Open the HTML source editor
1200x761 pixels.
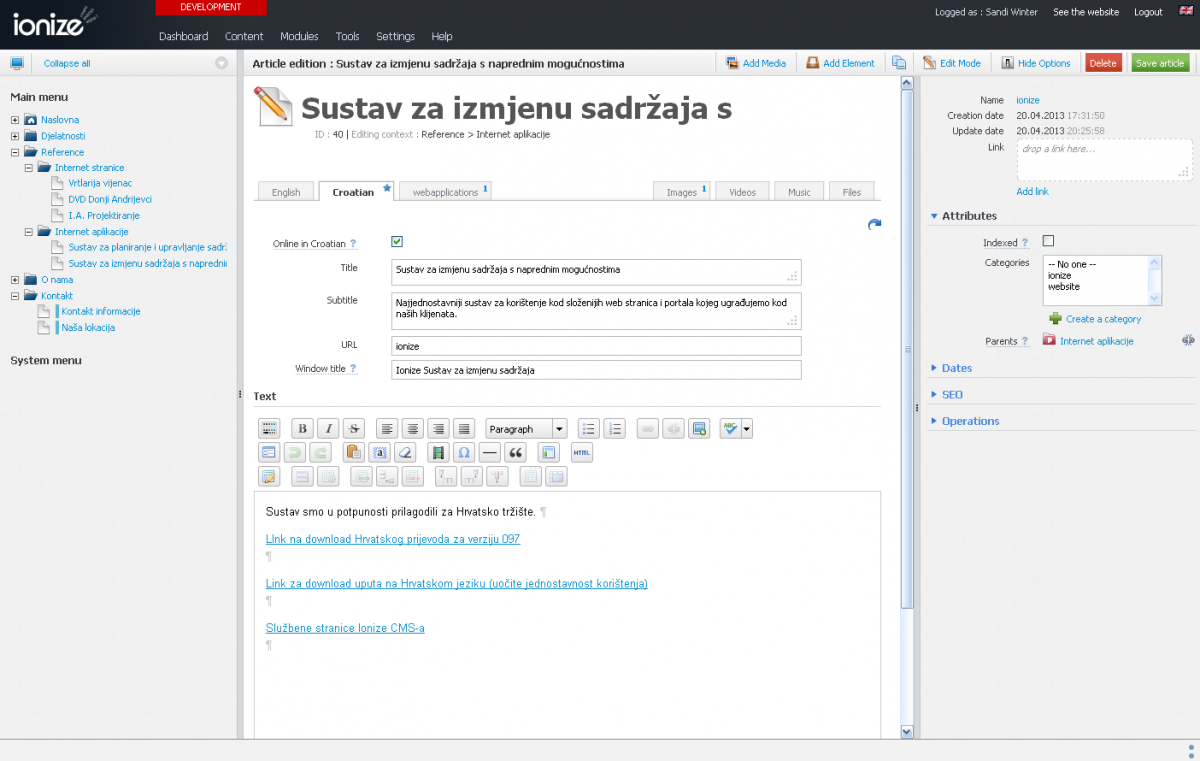click(x=582, y=453)
